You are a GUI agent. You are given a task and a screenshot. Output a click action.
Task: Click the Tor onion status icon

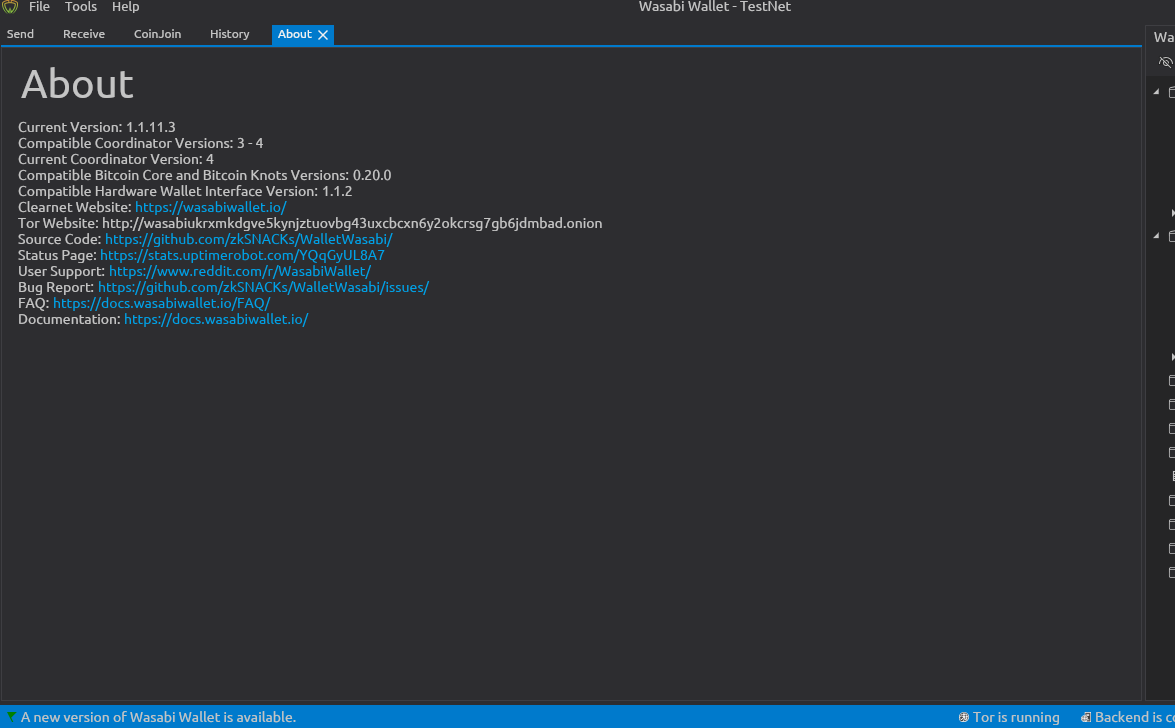pyautogui.click(x=964, y=718)
